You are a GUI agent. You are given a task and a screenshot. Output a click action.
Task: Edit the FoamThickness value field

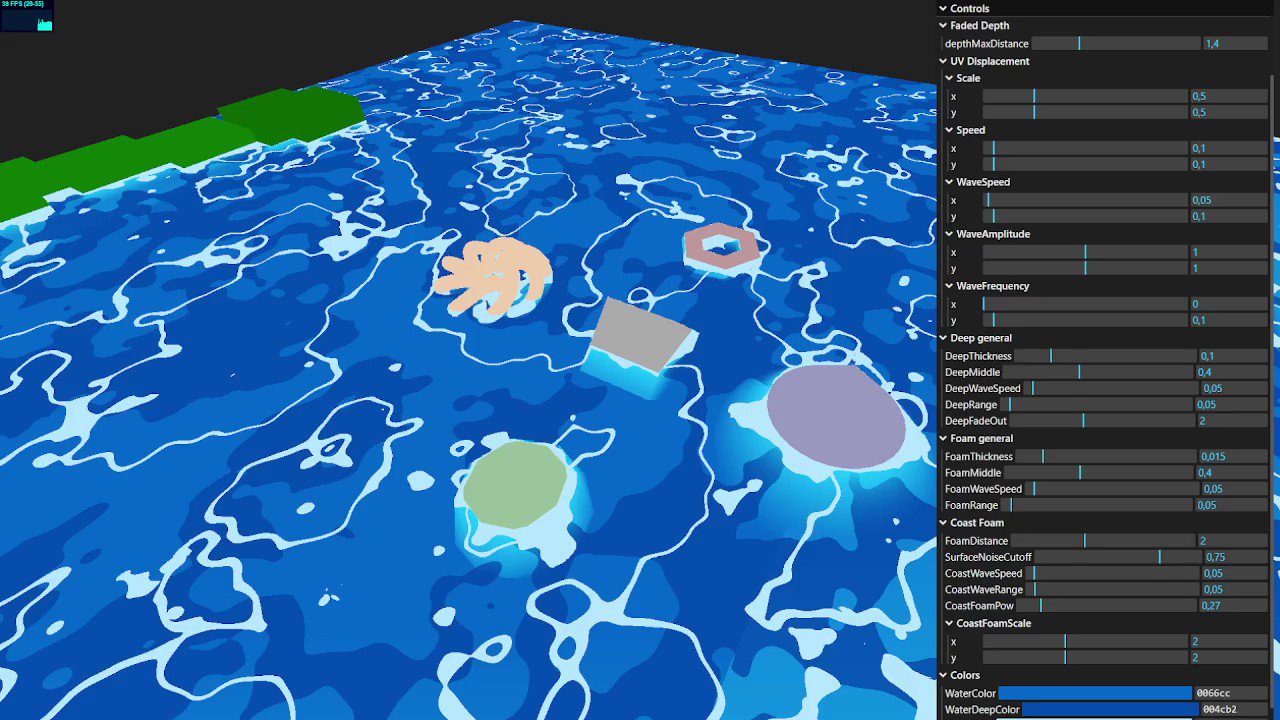1231,456
